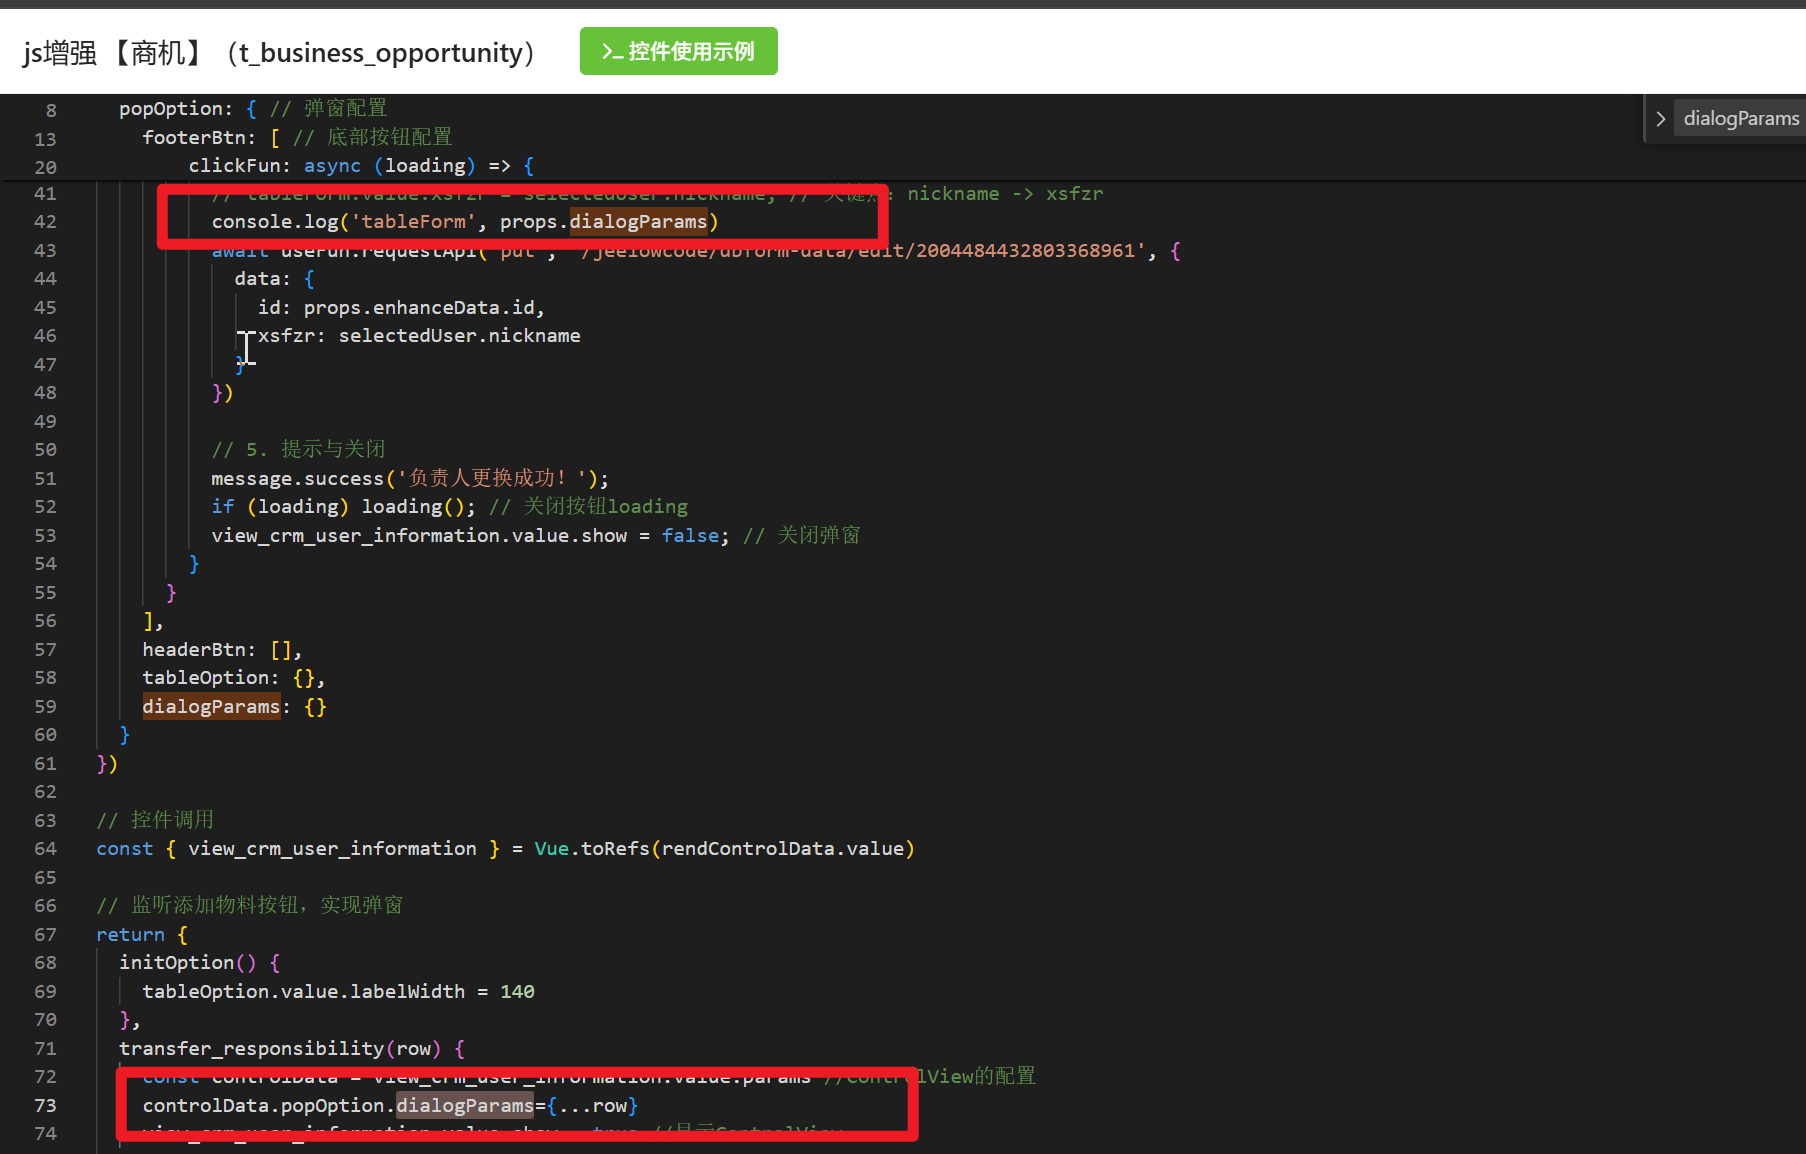Place cursor on message.success call
This screenshot has width=1806, height=1154.
297,479
